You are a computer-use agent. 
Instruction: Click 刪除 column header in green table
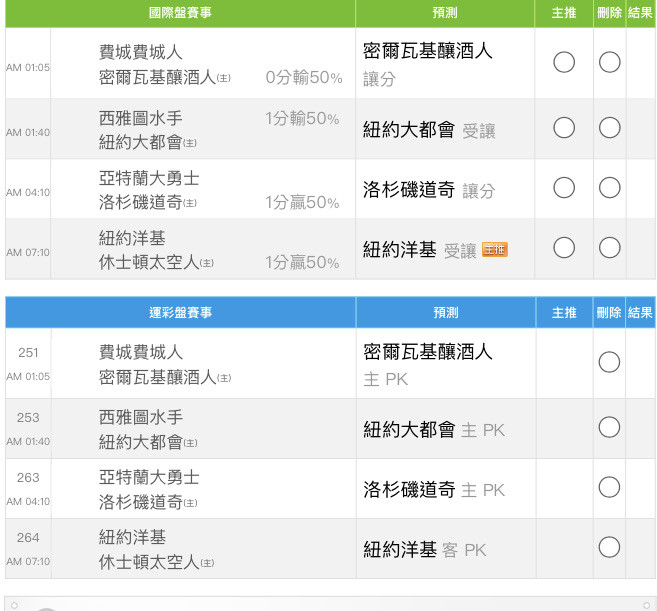point(609,13)
